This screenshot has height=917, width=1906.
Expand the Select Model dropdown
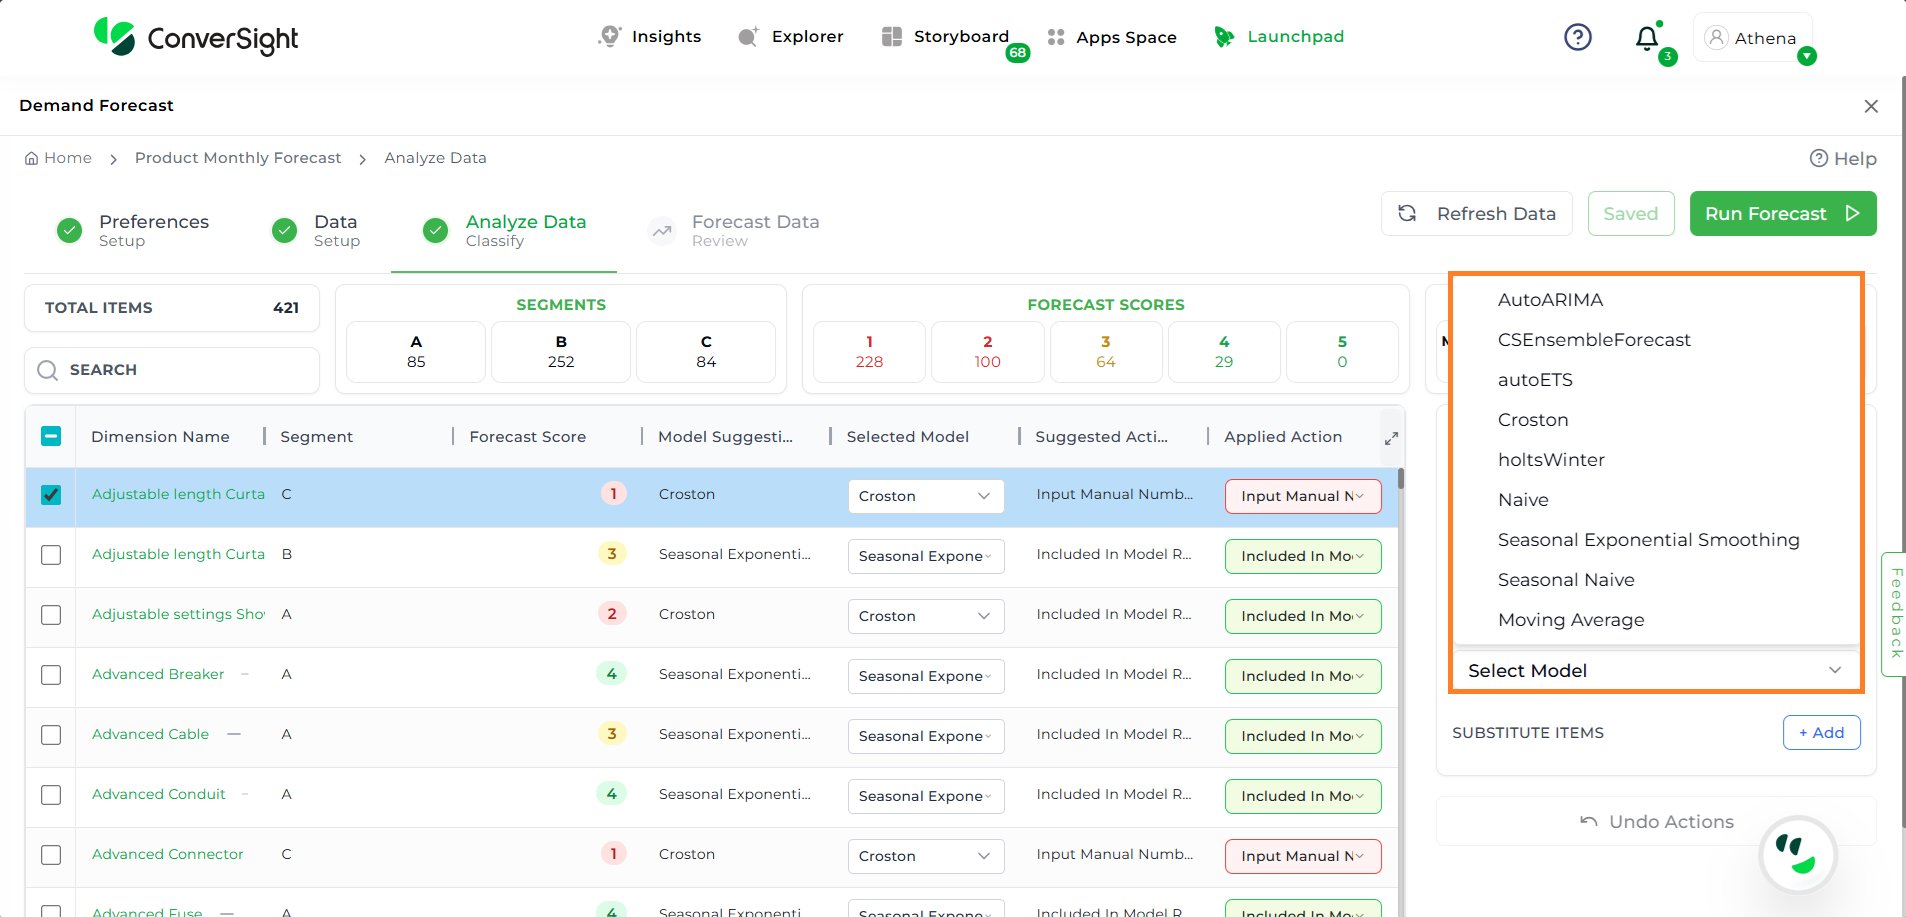[x=1654, y=671]
